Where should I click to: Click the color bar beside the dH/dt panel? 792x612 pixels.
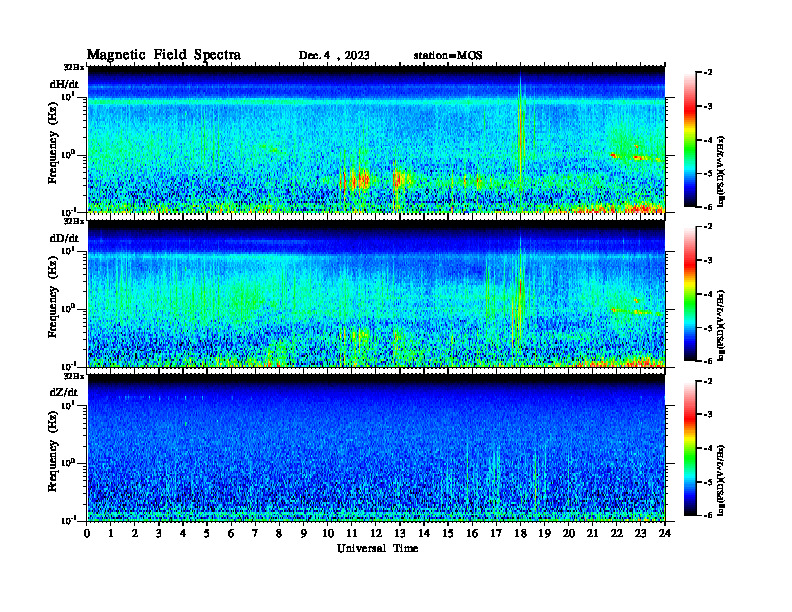[690, 140]
